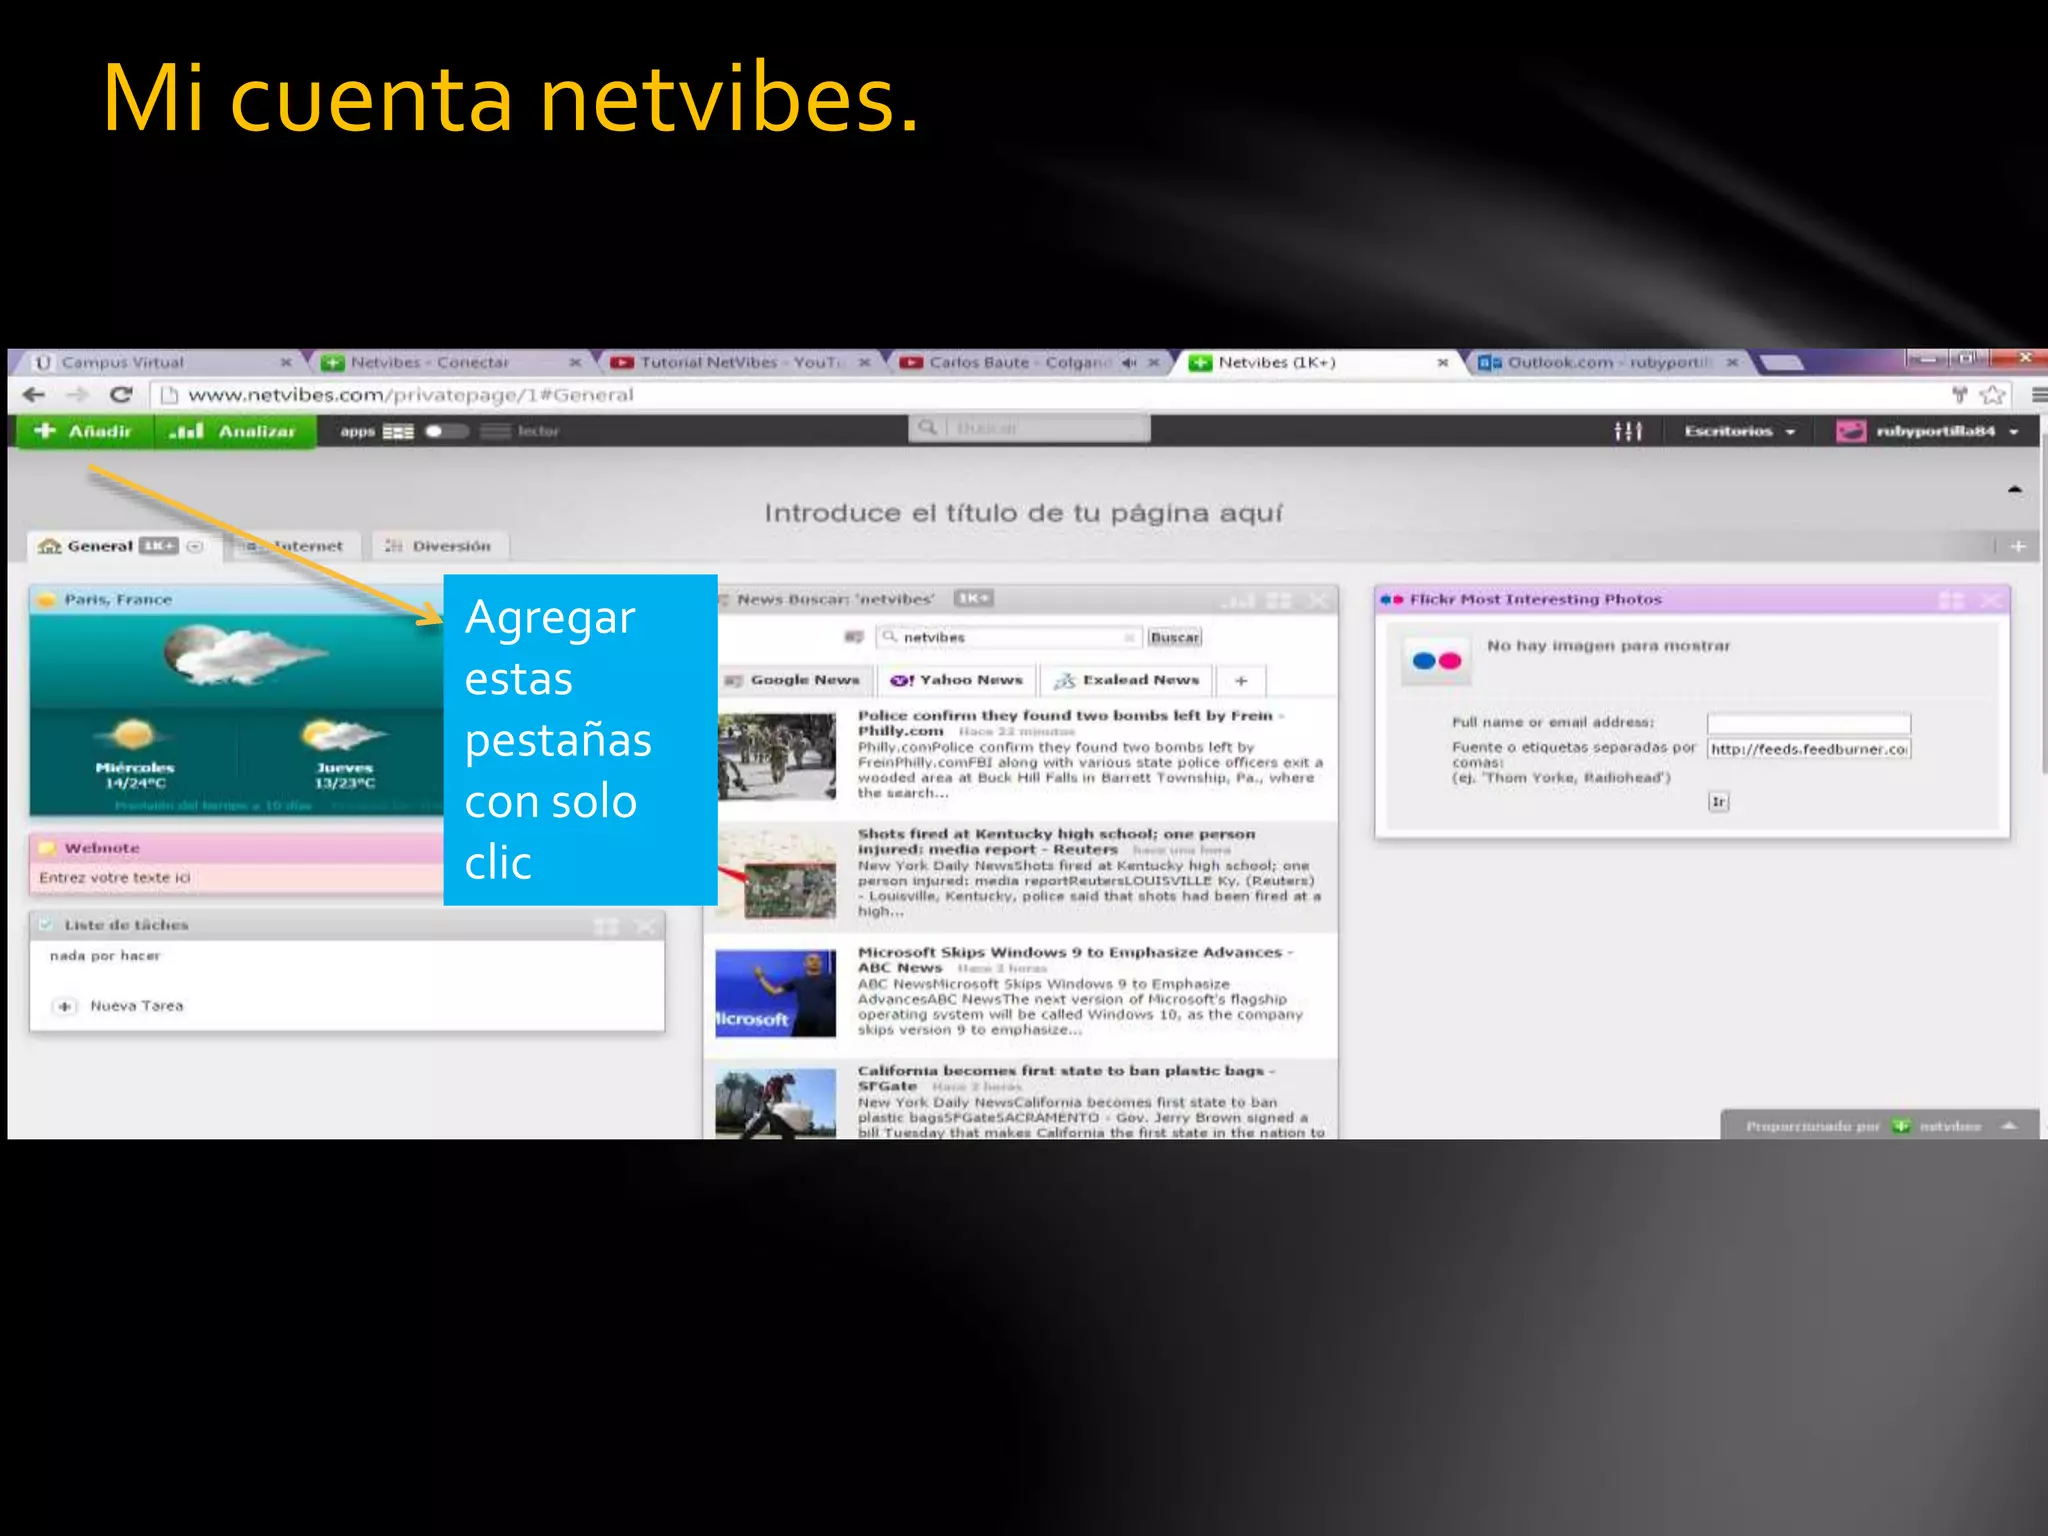Go back with browser back arrow
Image resolution: width=2048 pixels, height=1536 pixels.
pos(34,395)
